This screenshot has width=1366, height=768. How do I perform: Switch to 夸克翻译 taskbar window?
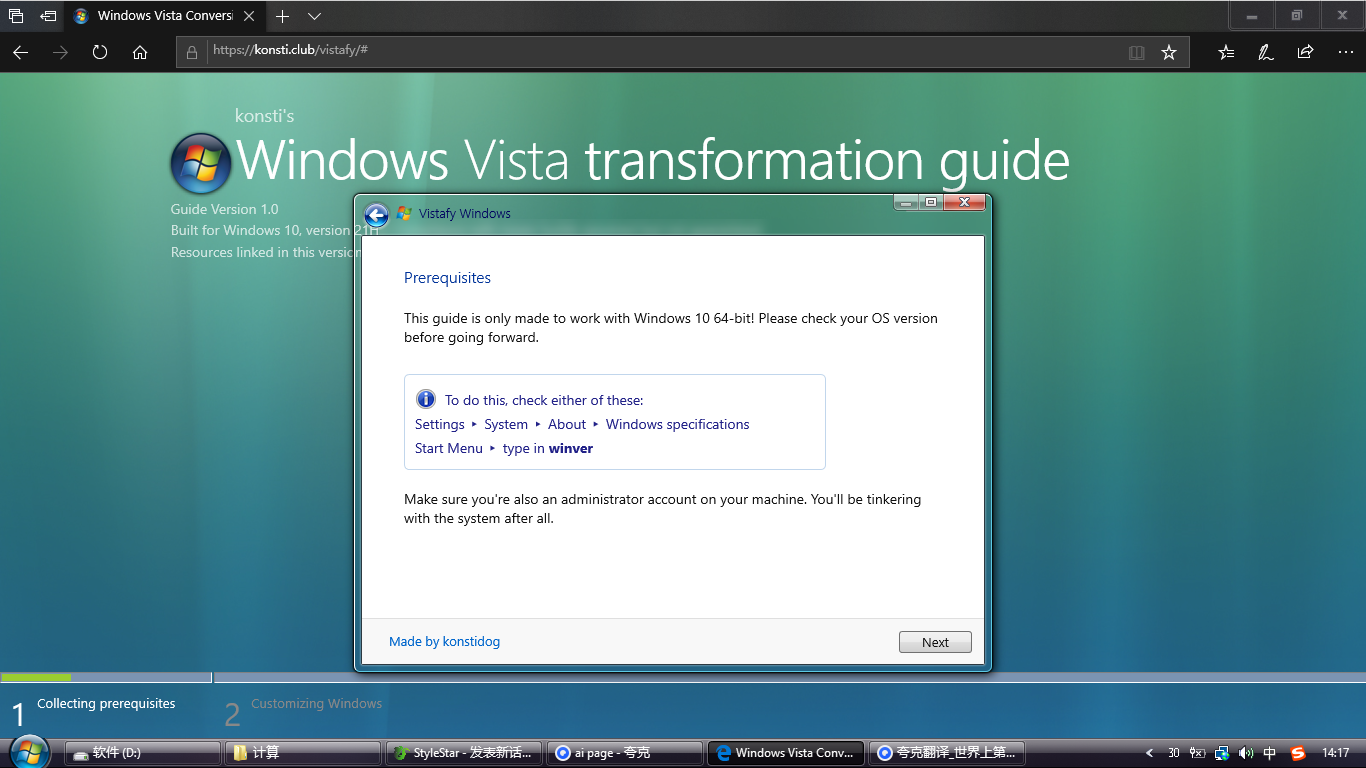click(947, 753)
